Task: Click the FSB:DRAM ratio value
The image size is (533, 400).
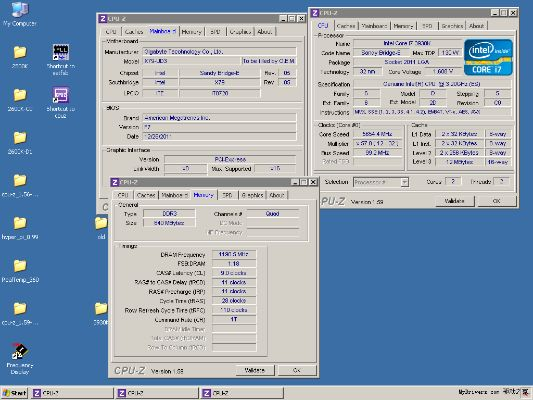Action: tap(234, 264)
